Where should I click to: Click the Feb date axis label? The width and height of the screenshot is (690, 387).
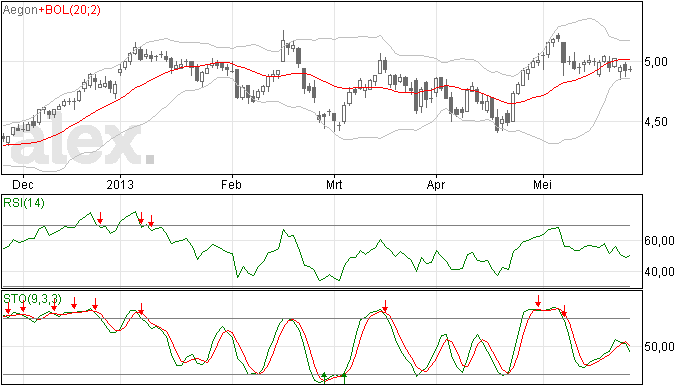pyautogui.click(x=231, y=184)
